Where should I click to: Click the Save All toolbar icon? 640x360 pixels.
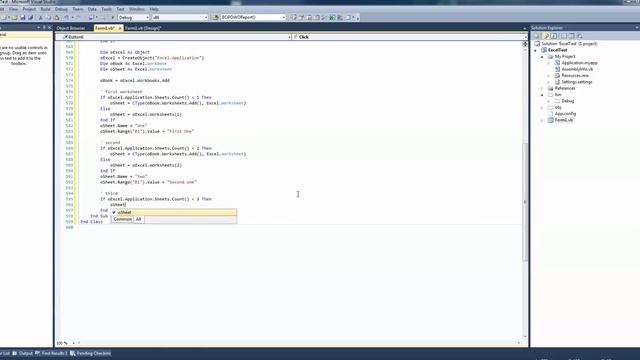coord(30,18)
